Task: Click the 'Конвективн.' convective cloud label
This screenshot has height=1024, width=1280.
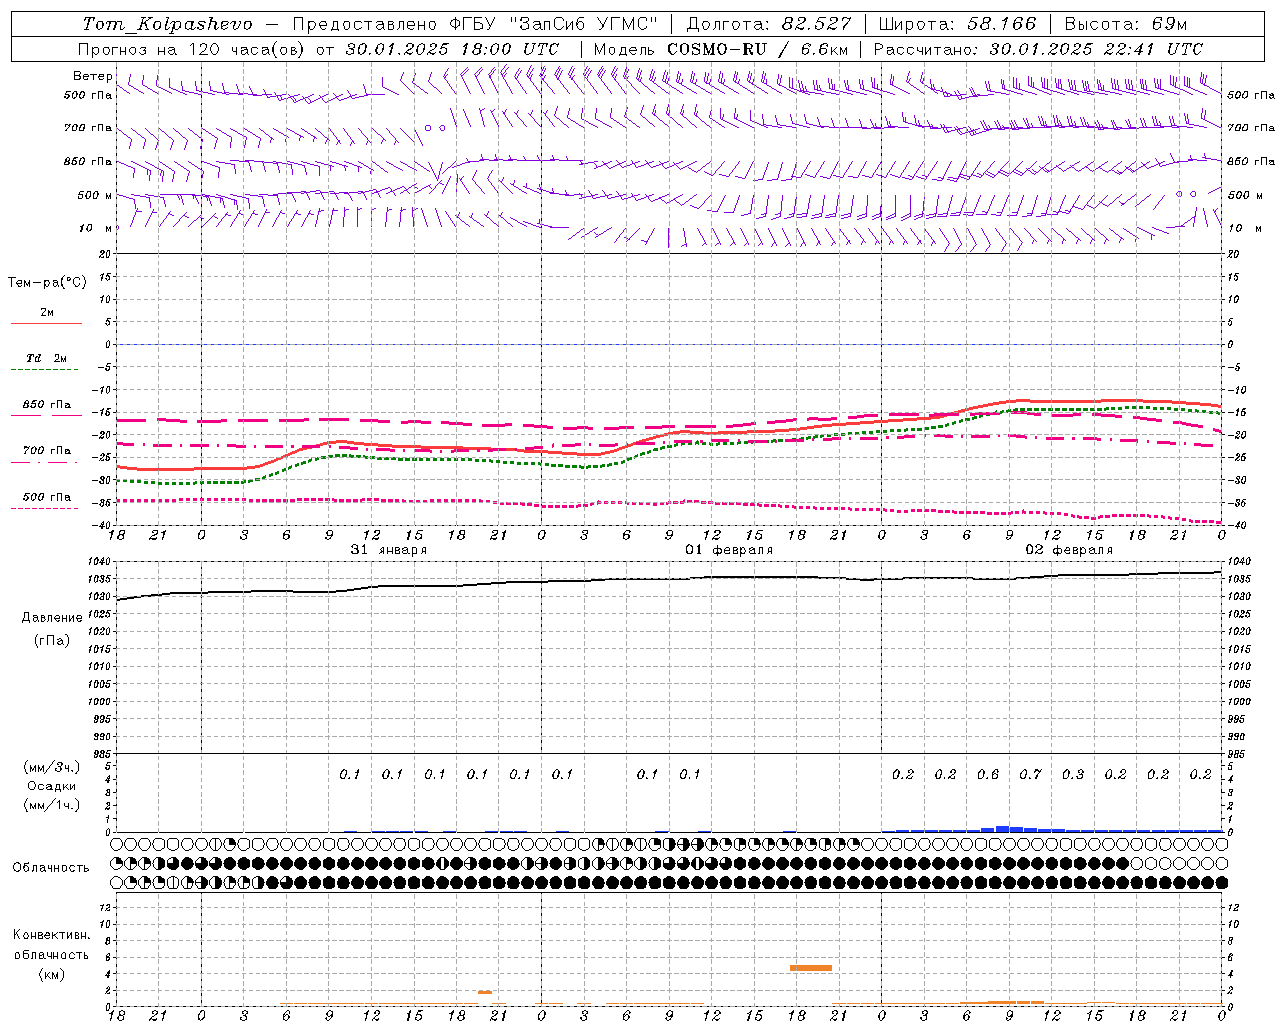Action: click(x=52, y=935)
